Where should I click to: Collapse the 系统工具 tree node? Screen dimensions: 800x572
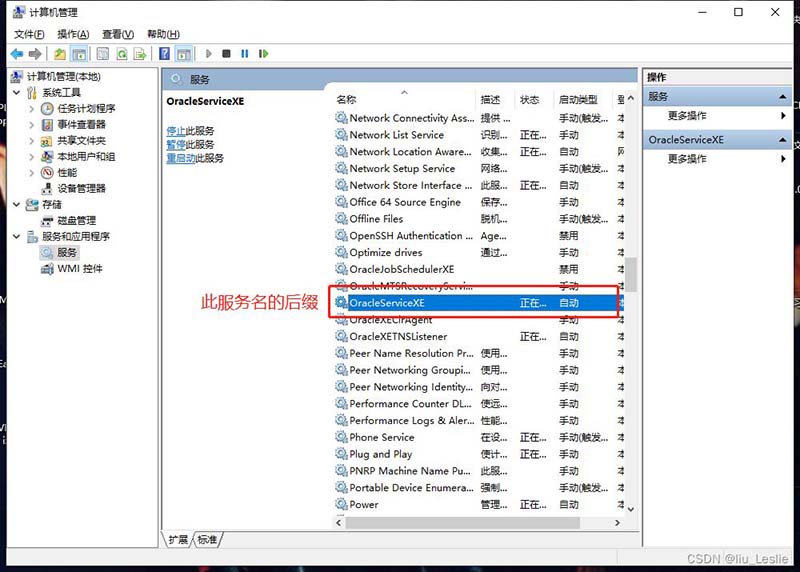tap(17, 93)
